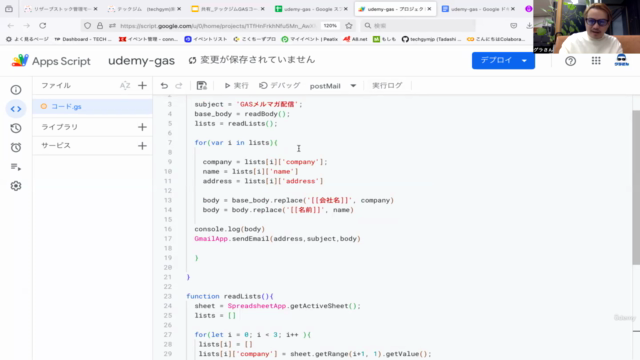Viewport: 640px width, 360px height.
Task: Open Dashboard - TECH bookmark
Action: [83, 39]
